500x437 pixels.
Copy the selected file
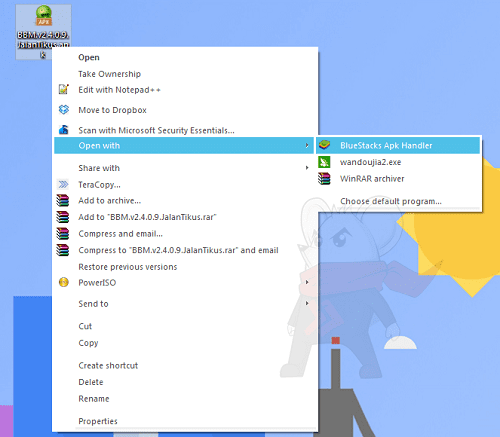184,343
